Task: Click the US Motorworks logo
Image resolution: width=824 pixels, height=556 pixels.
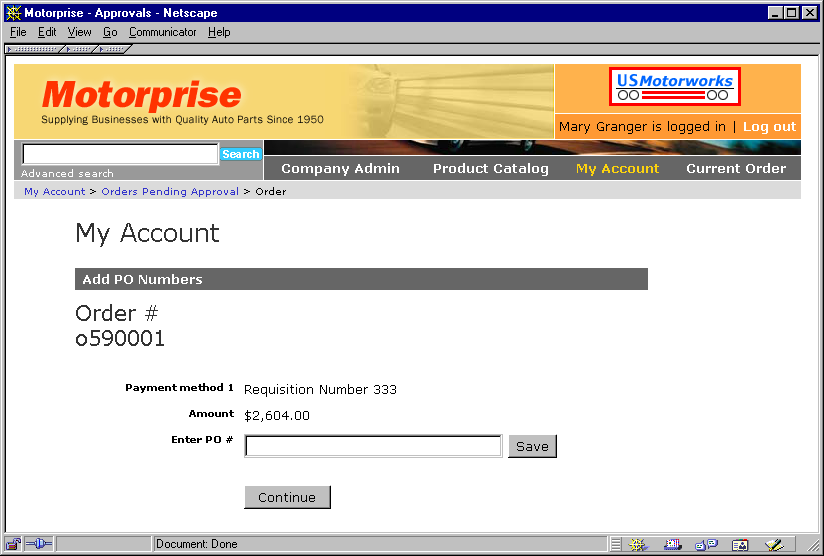Action: pyautogui.click(x=675, y=86)
